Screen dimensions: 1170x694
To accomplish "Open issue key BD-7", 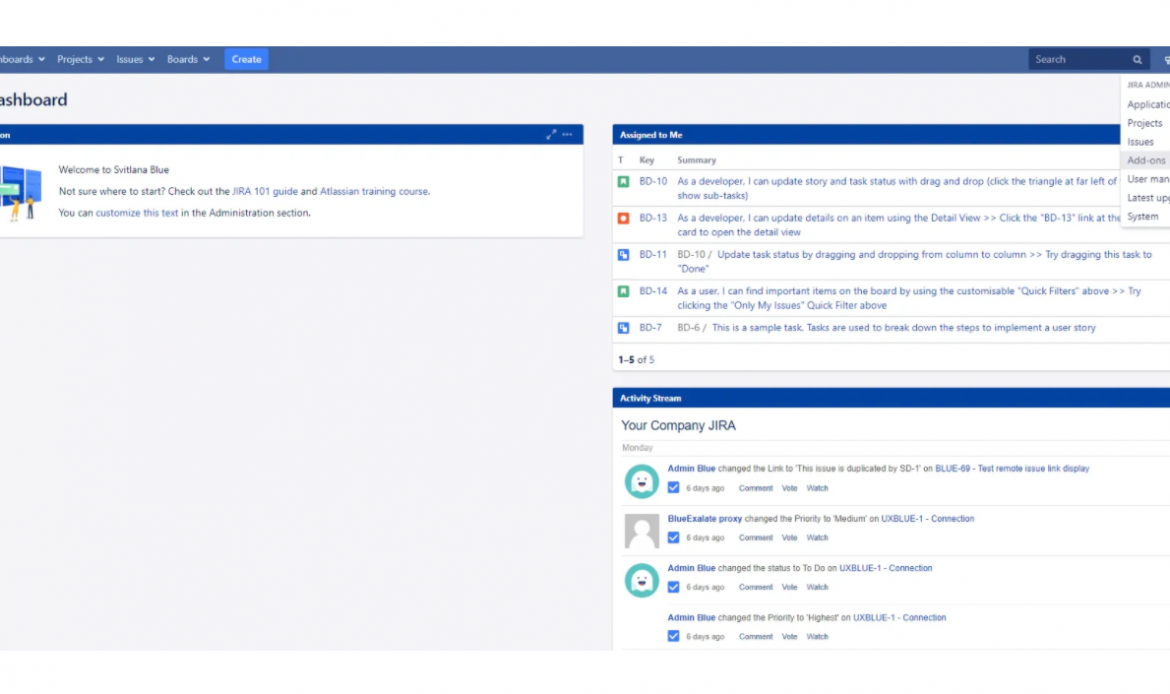I will coord(650,328).
